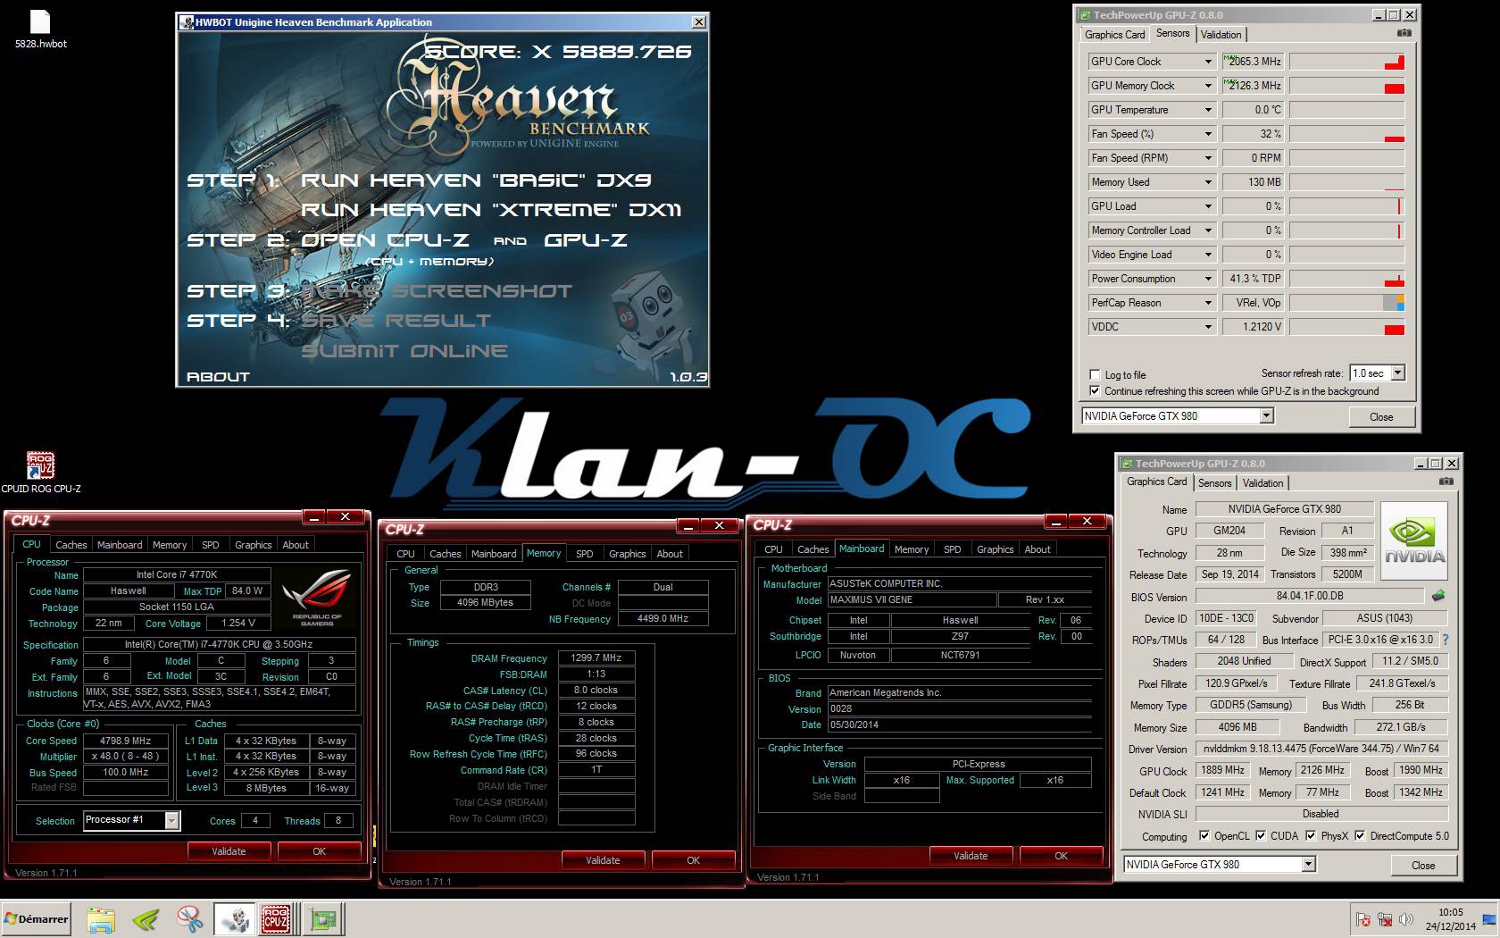Click the volume speaker tray icon

point(1406,919)
